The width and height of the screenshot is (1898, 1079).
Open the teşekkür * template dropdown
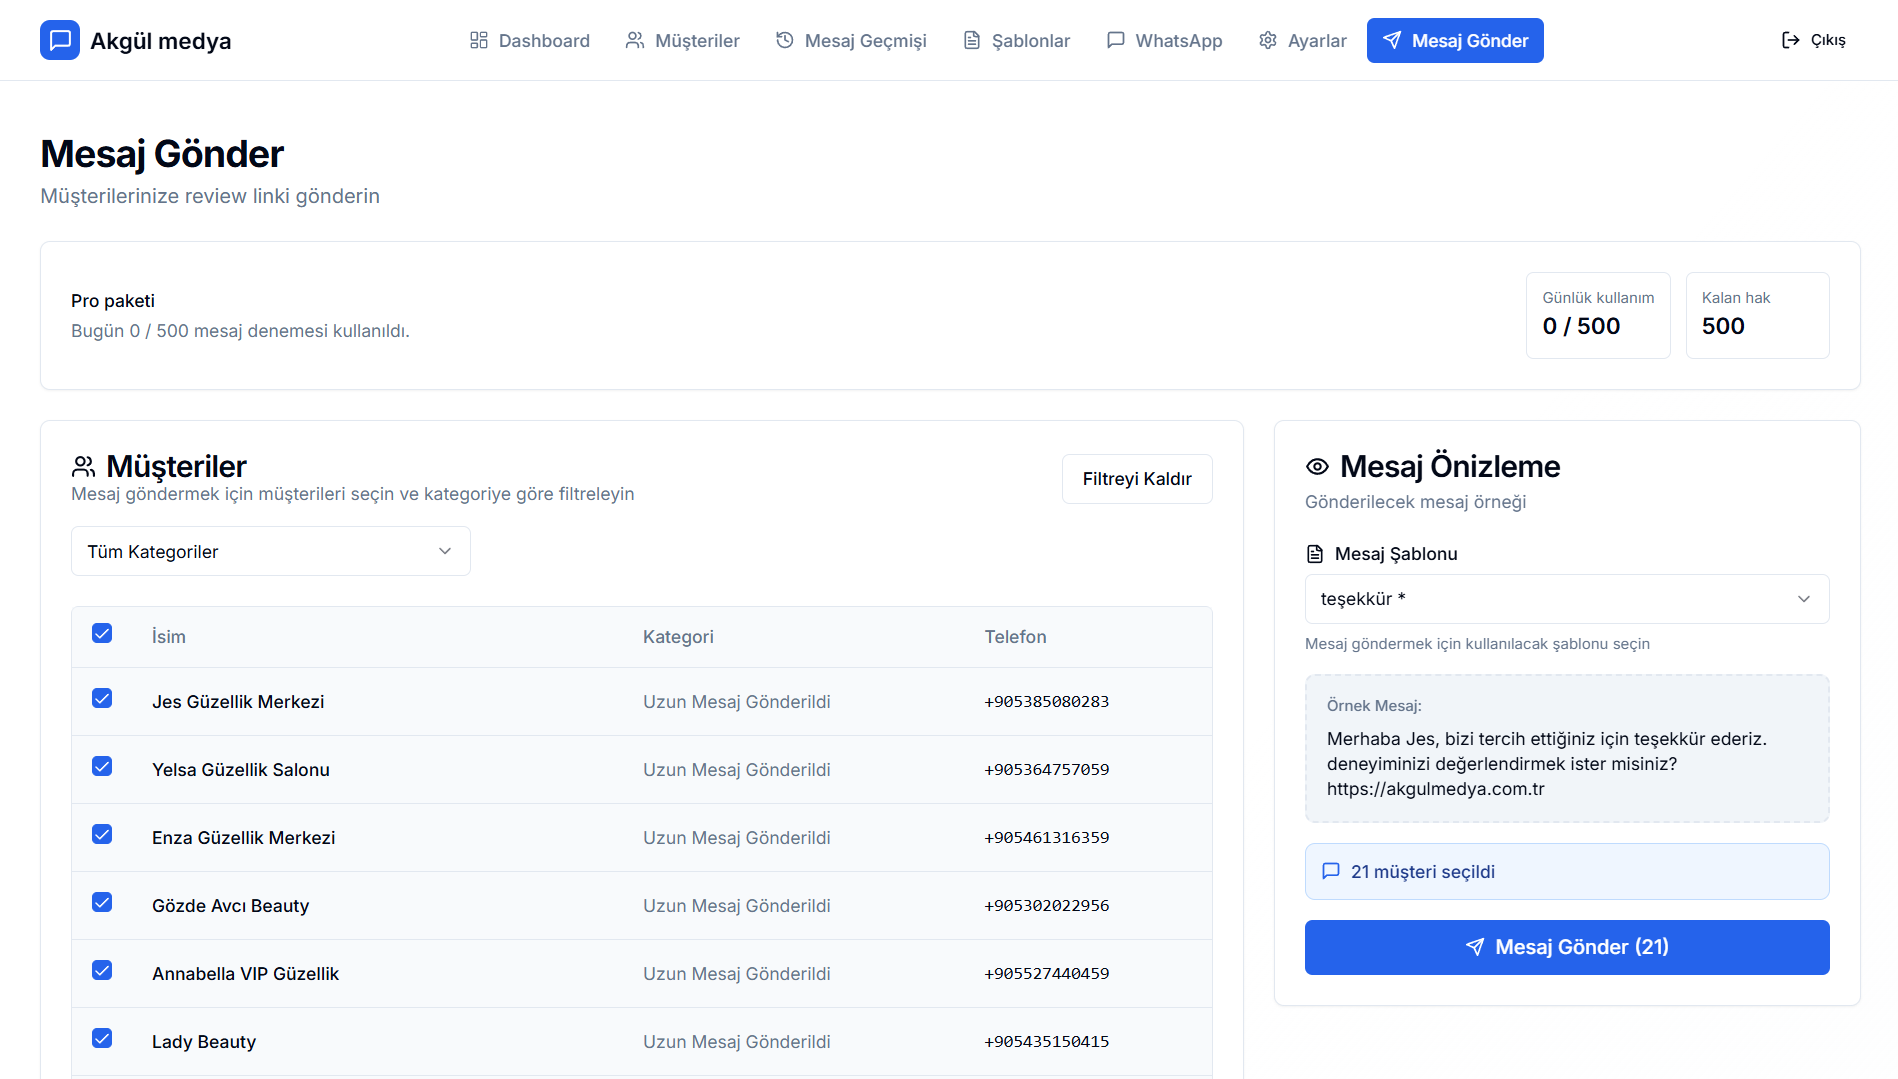pos(1567,599)
